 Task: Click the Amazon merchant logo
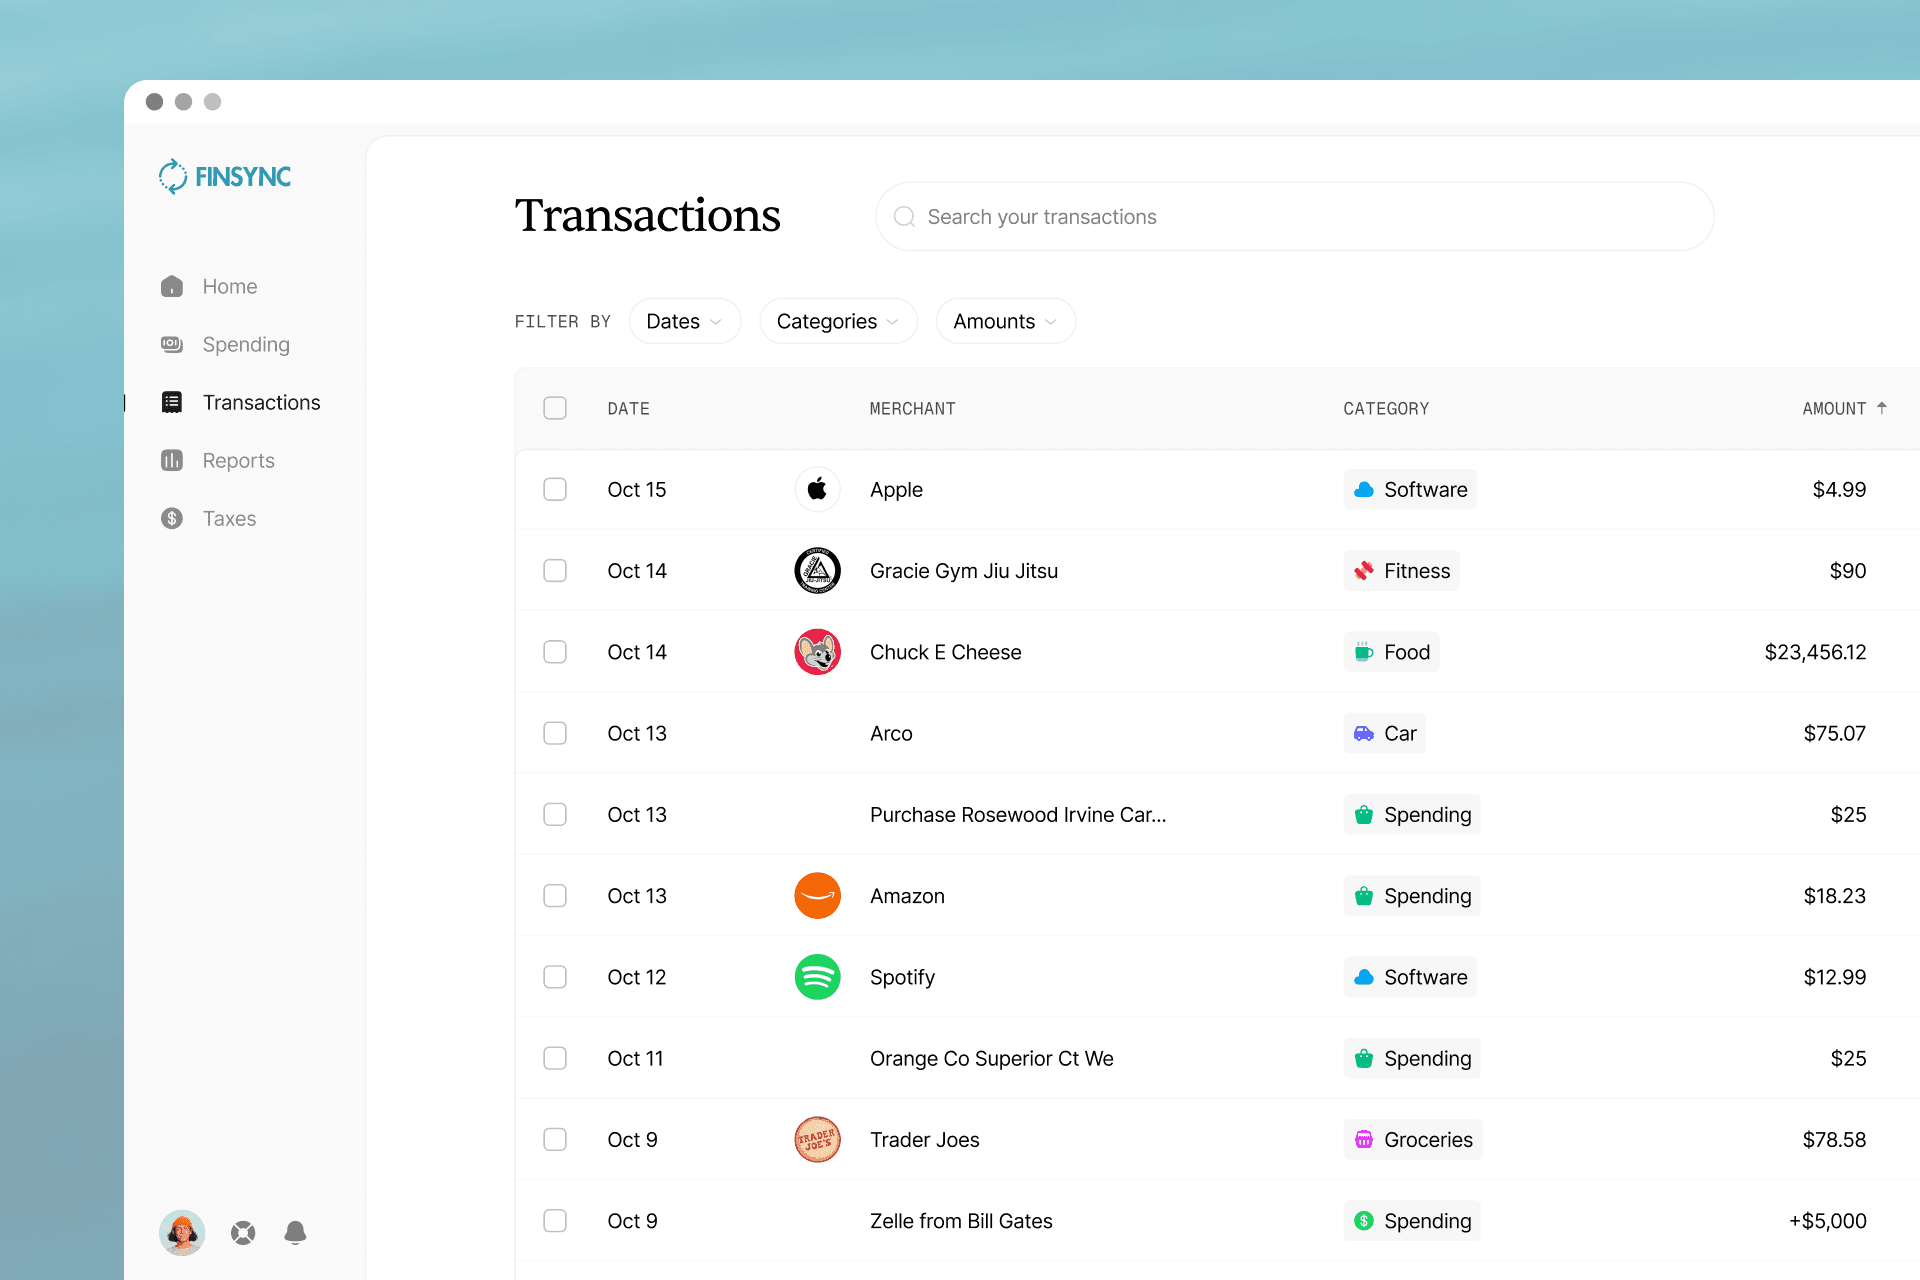click(x=817, y=896)
